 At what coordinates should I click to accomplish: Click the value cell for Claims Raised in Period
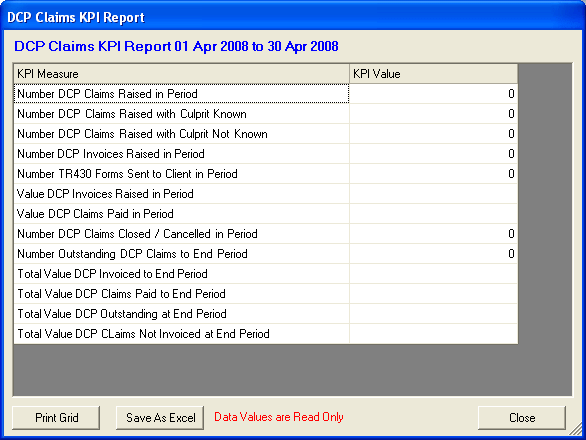tap(434, 94)
